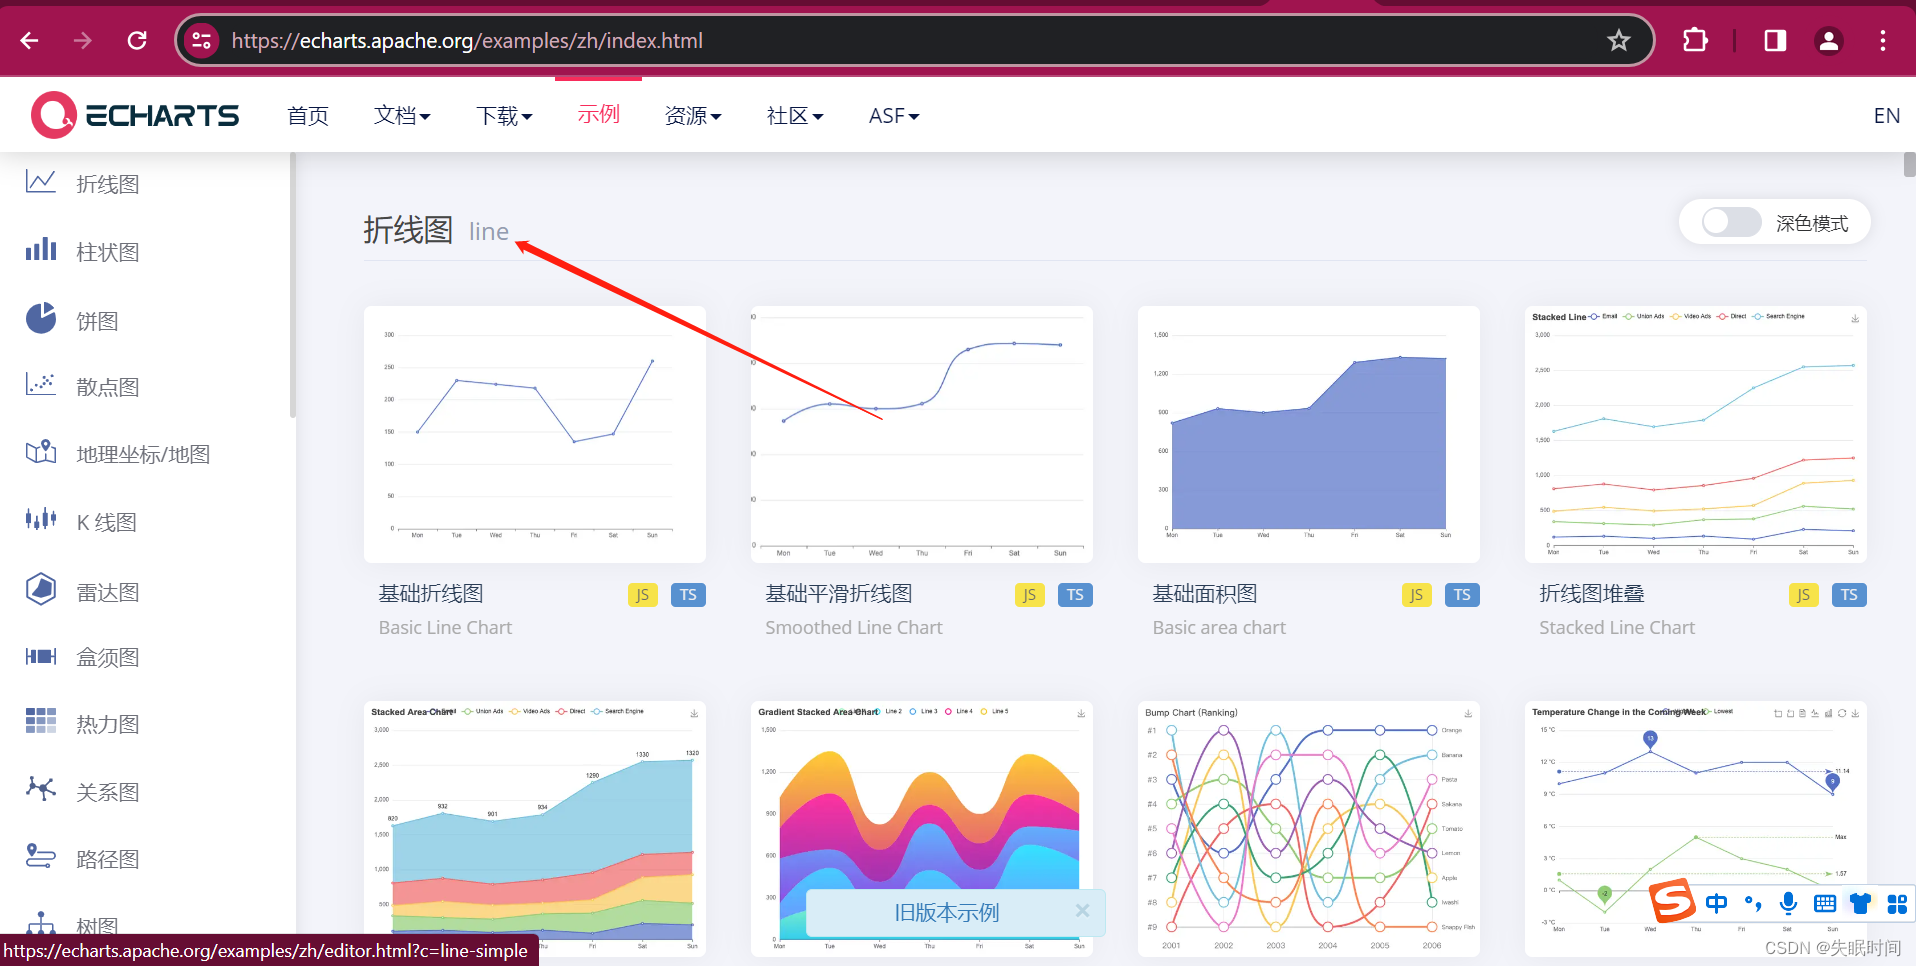Screen dimensions: 1916x966
Task: Click the browser forward arrow
Action: [83, 41]
